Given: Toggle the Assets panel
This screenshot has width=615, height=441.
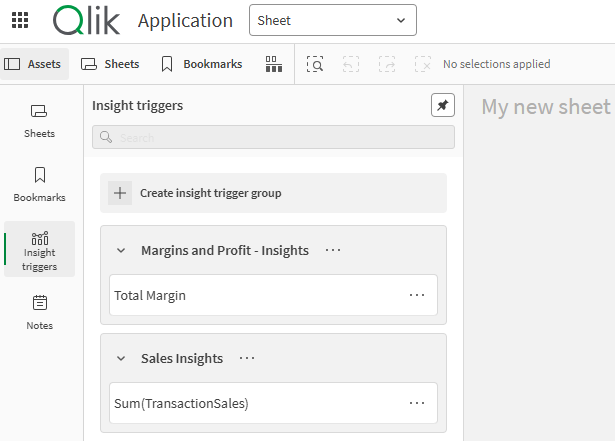Looking at the screenshot, I should (34, 64).
